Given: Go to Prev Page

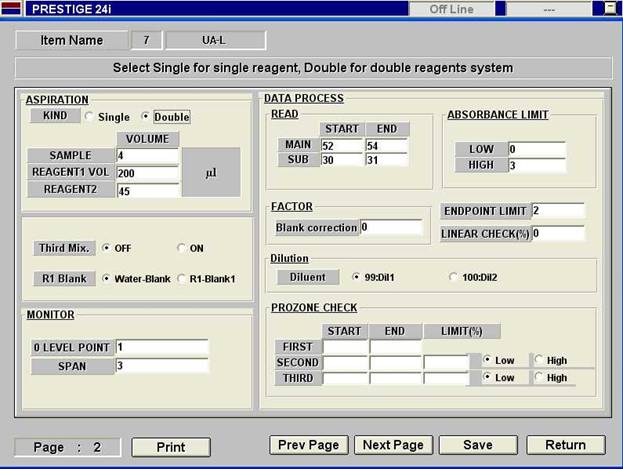Looking at the screenshot, I should (x=309, y=445).
